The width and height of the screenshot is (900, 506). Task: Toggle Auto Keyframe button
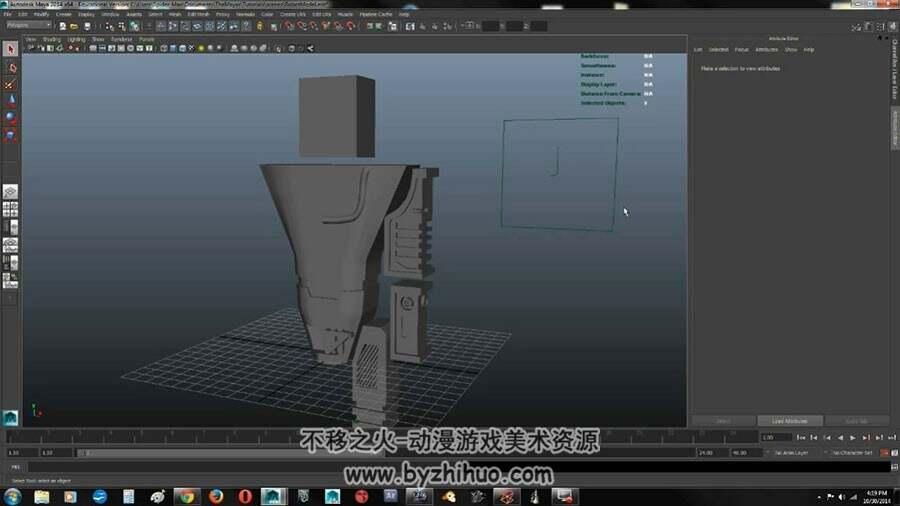pos(885,453)
